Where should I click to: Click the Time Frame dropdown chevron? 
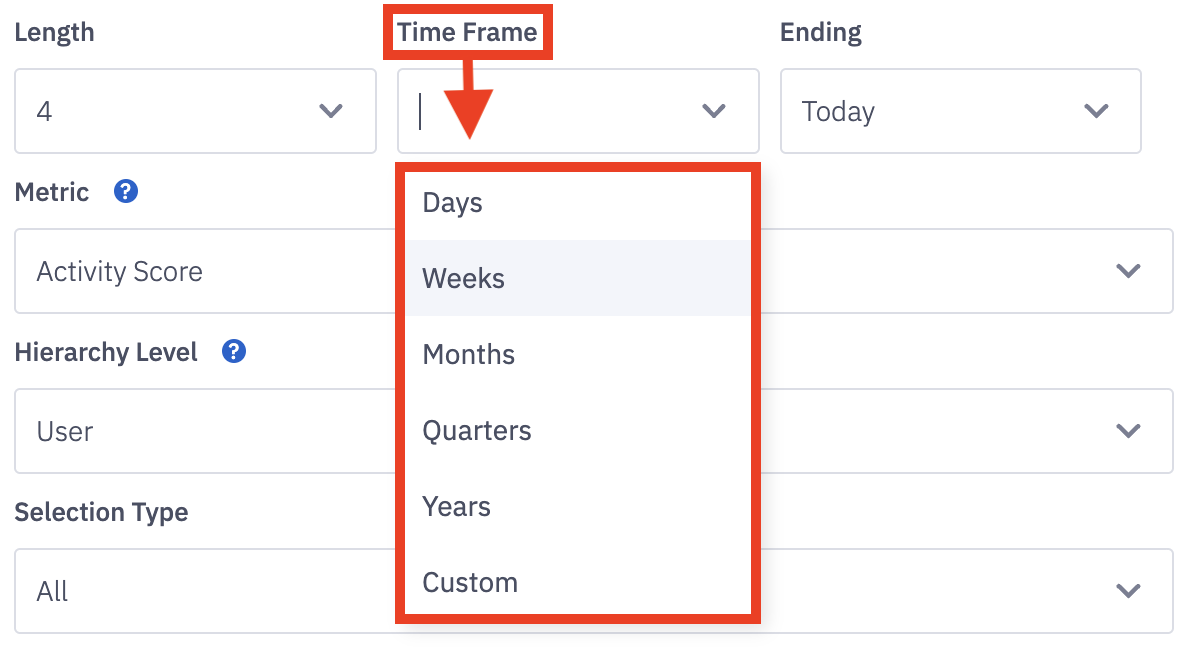(714, 111)
